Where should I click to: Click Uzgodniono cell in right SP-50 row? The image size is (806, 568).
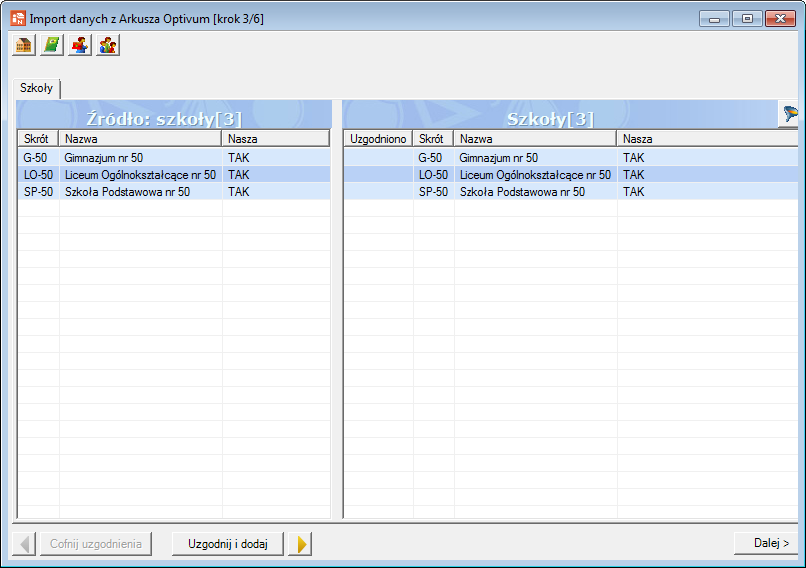point(378,192)
